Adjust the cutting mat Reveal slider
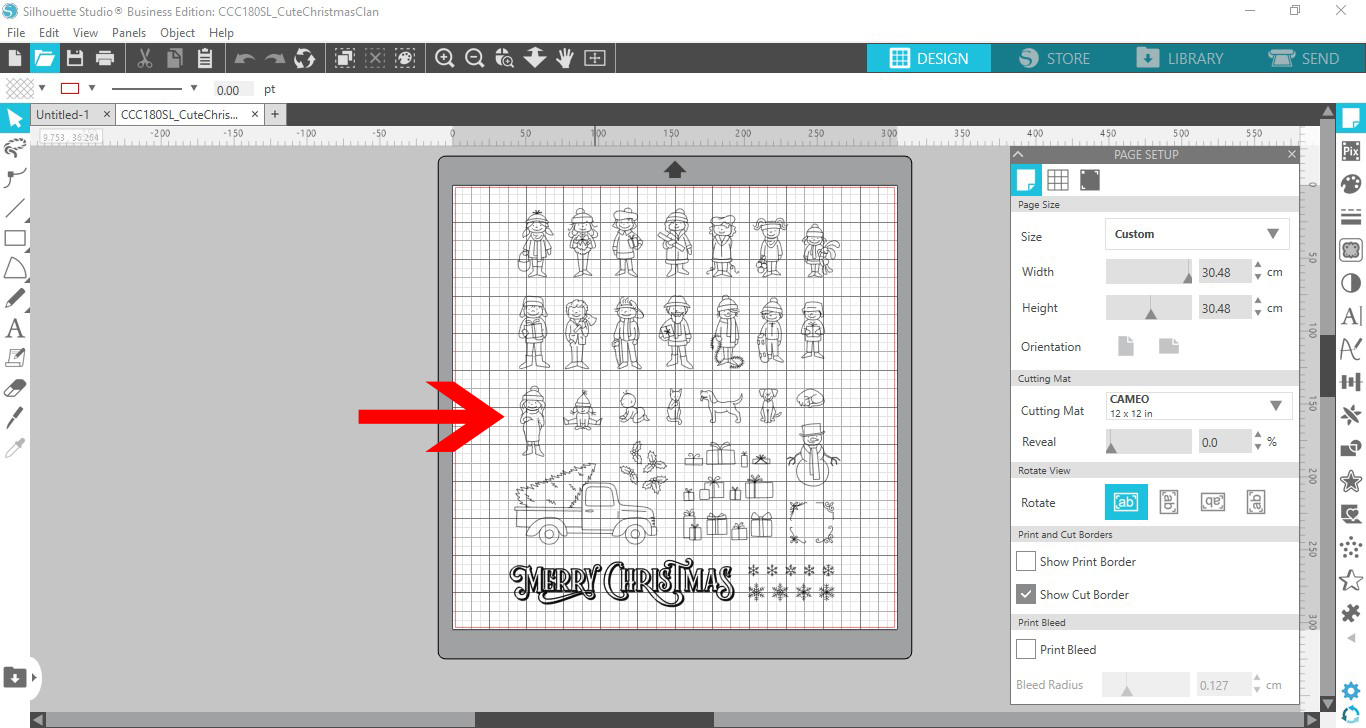This screenshot has height=728, width=1366. [x=1149, y=441]
